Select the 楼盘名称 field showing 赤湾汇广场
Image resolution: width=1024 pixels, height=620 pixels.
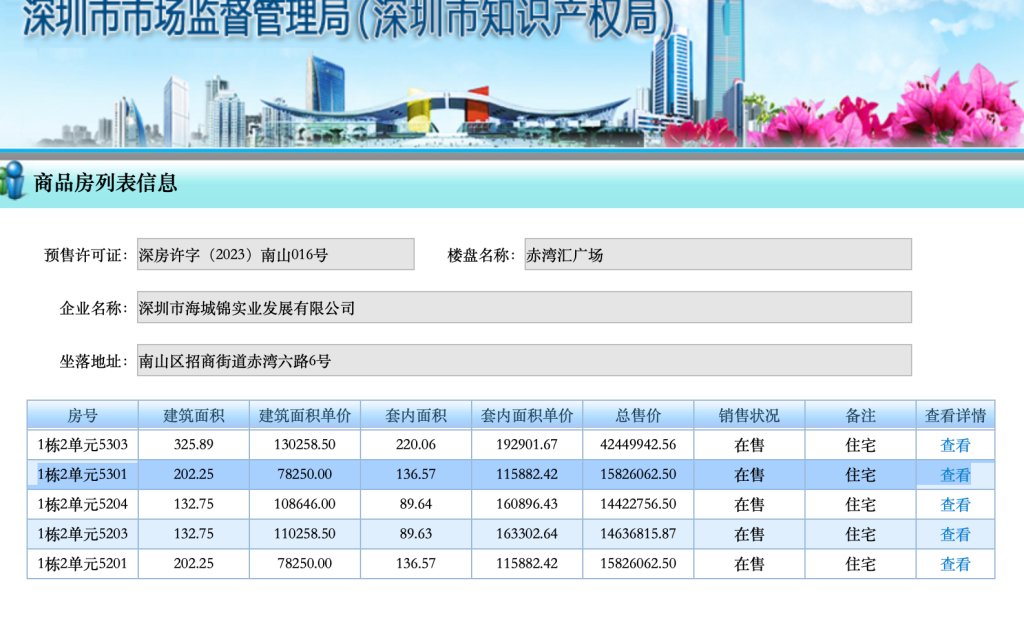pos(717,254)
